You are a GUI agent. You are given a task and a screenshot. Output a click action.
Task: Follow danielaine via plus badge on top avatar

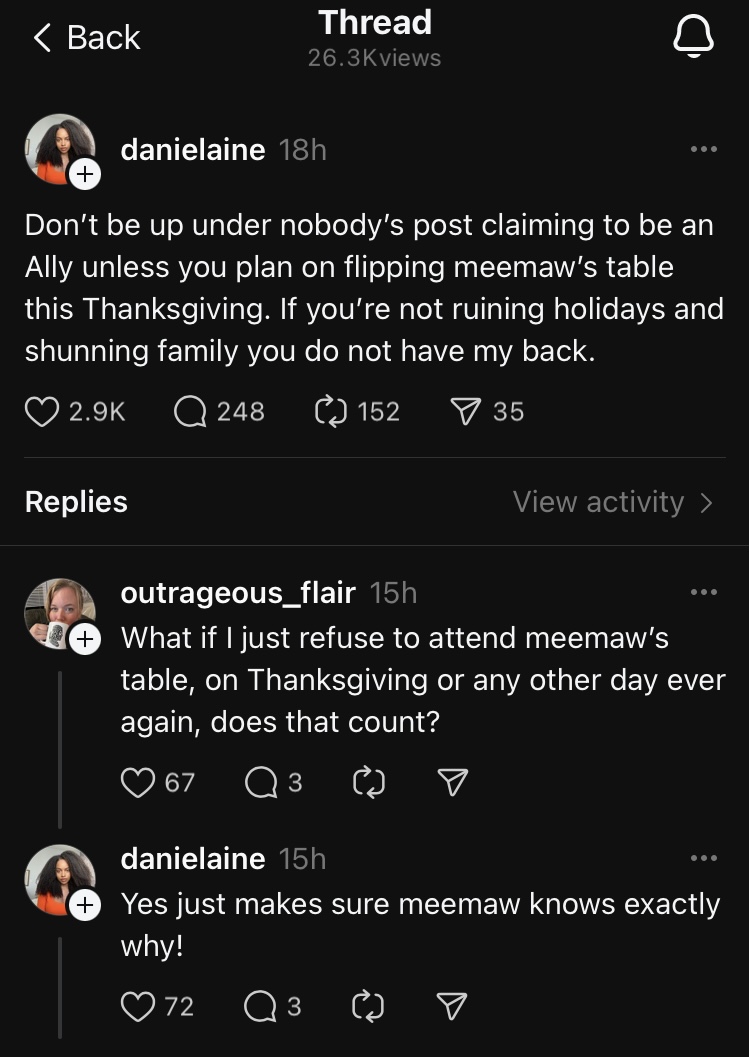coord(84,175)
